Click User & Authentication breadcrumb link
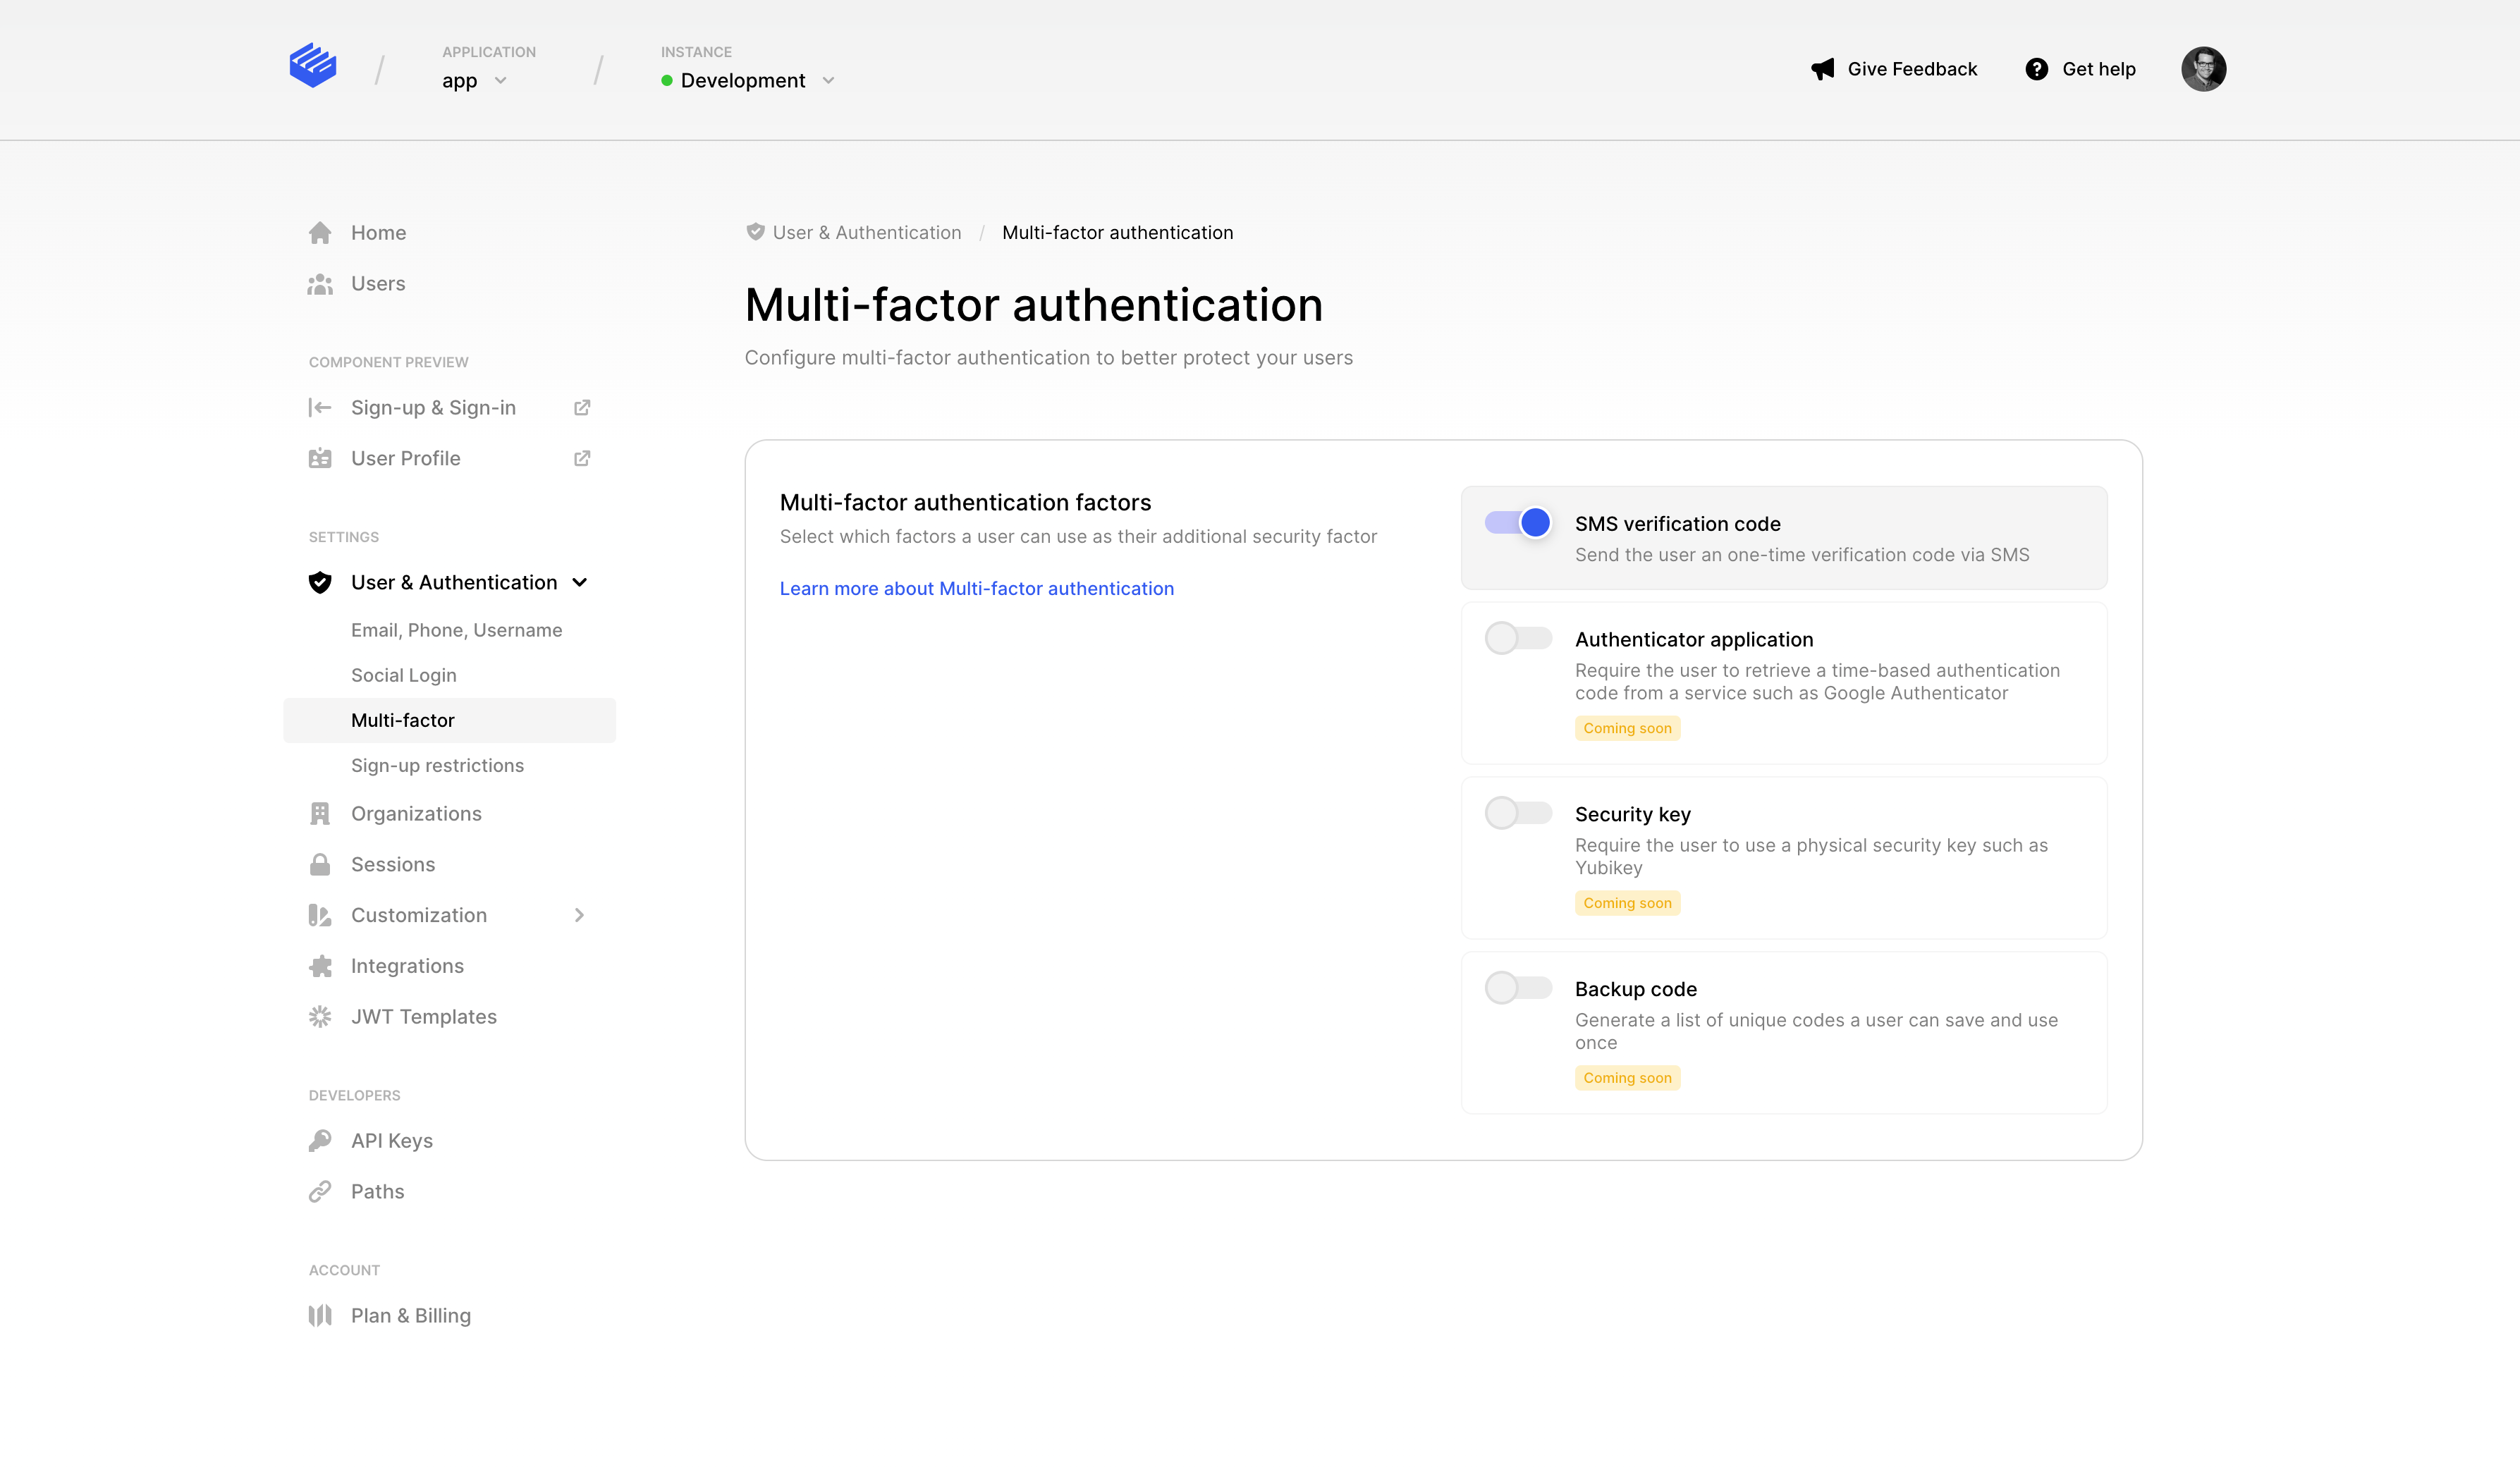Image resolution: width=2520 pixels, height=1472 pixels. 866,233
